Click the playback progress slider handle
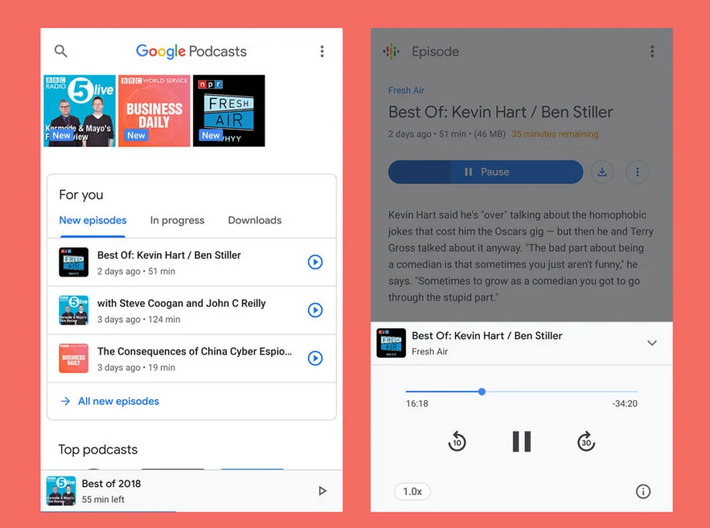 [x=482, y=391]
